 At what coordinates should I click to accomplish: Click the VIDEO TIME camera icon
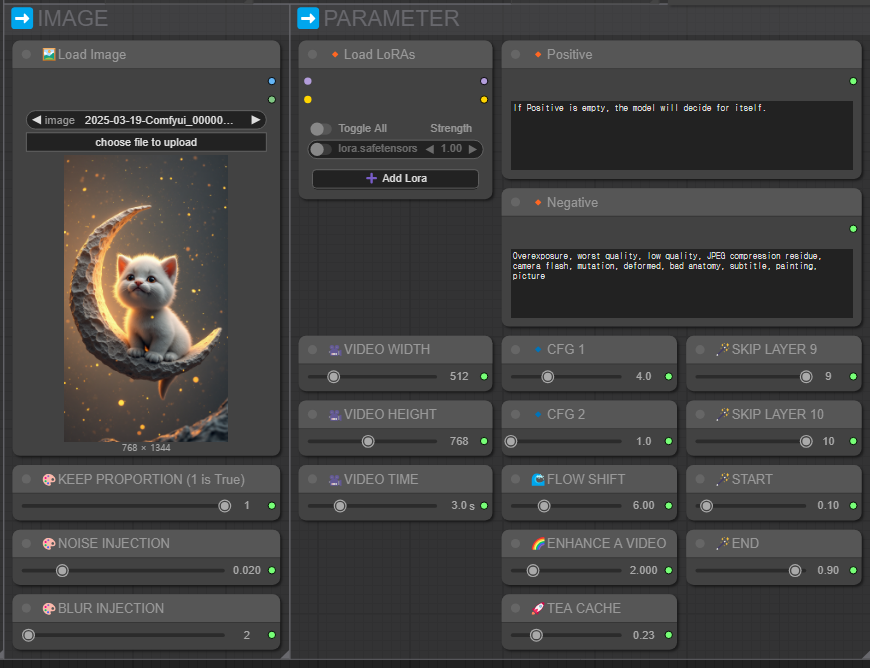coord(335,479)
